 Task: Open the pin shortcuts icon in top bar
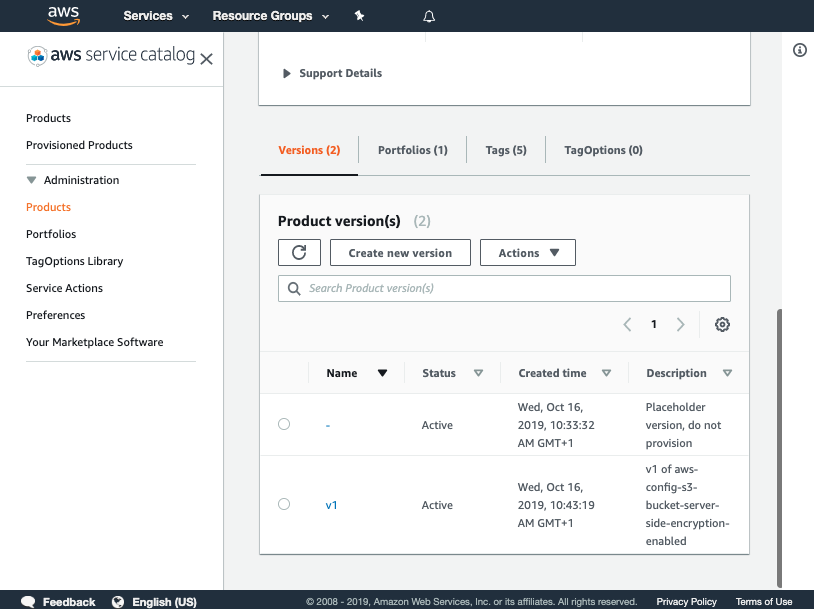pyautogui.click(x=359, y=16)
